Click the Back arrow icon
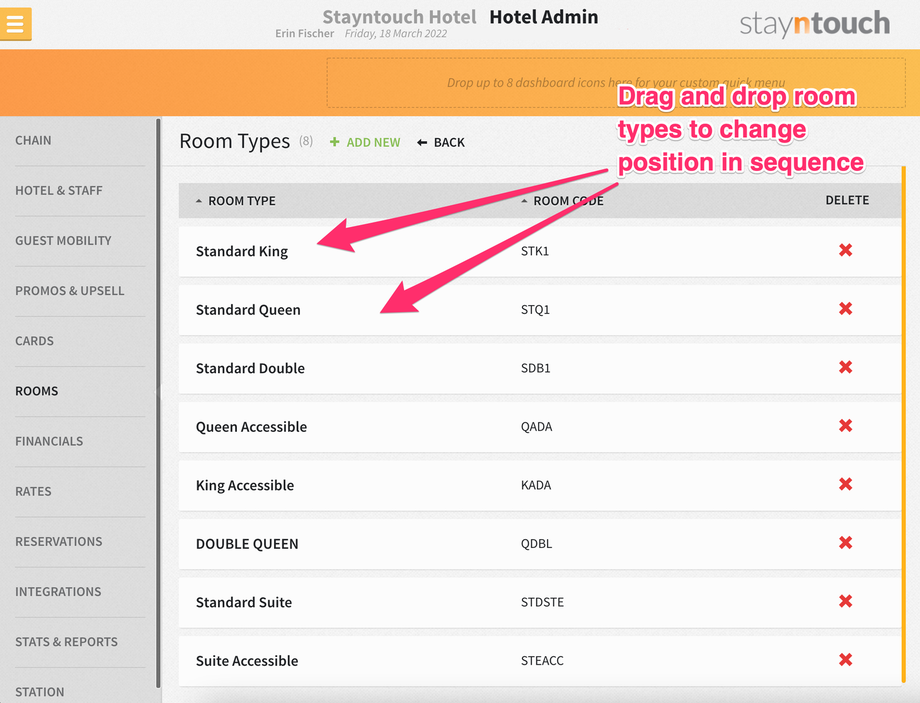This screenshot has width=920, height=703. (x=422, y=143)
